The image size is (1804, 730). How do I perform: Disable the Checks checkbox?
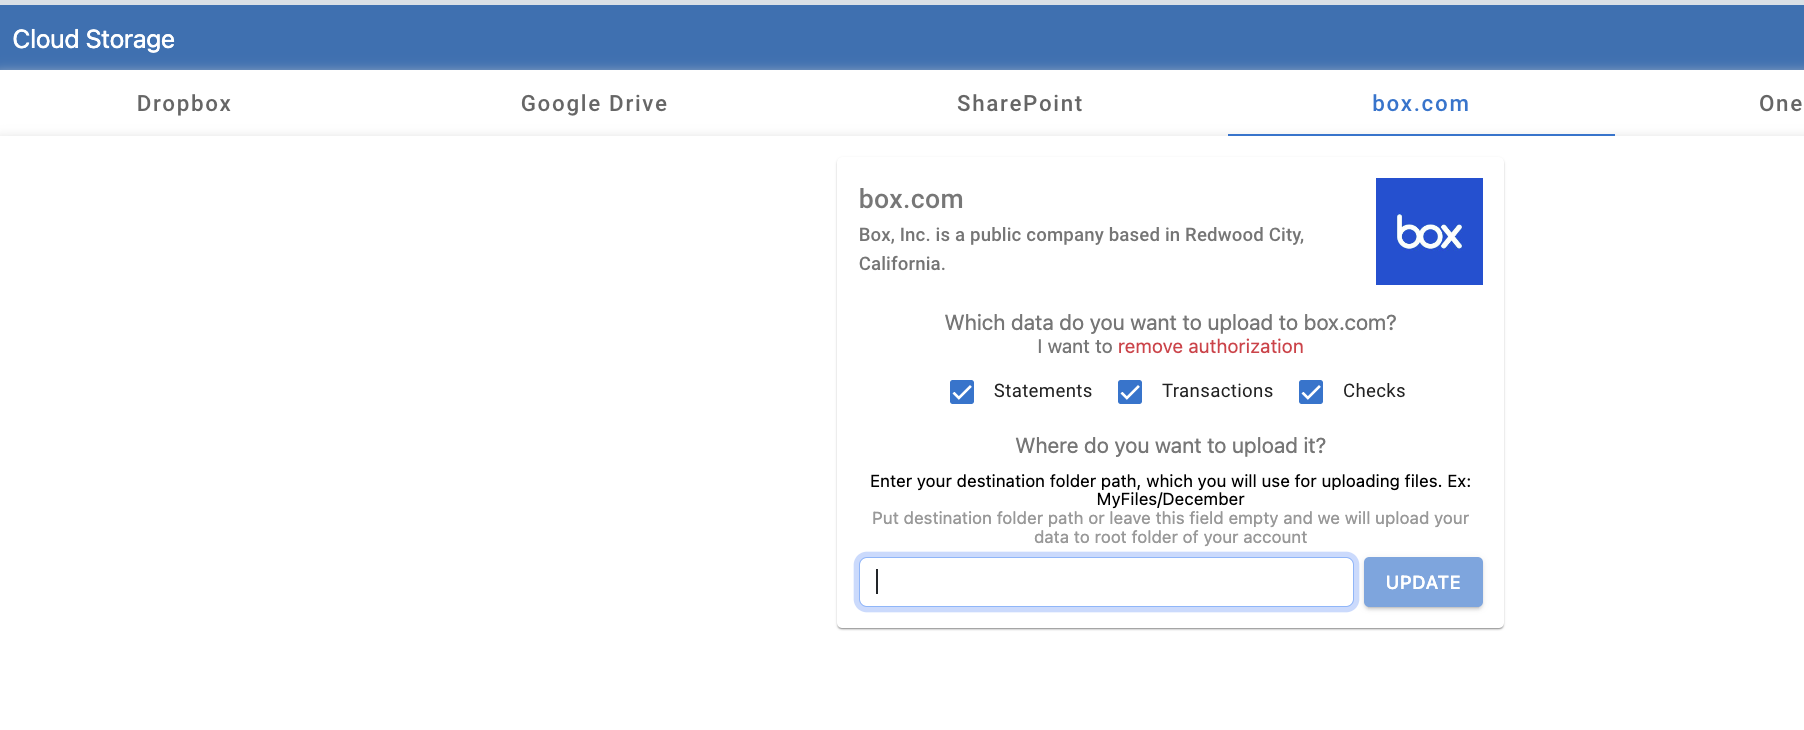point(1311,392)
